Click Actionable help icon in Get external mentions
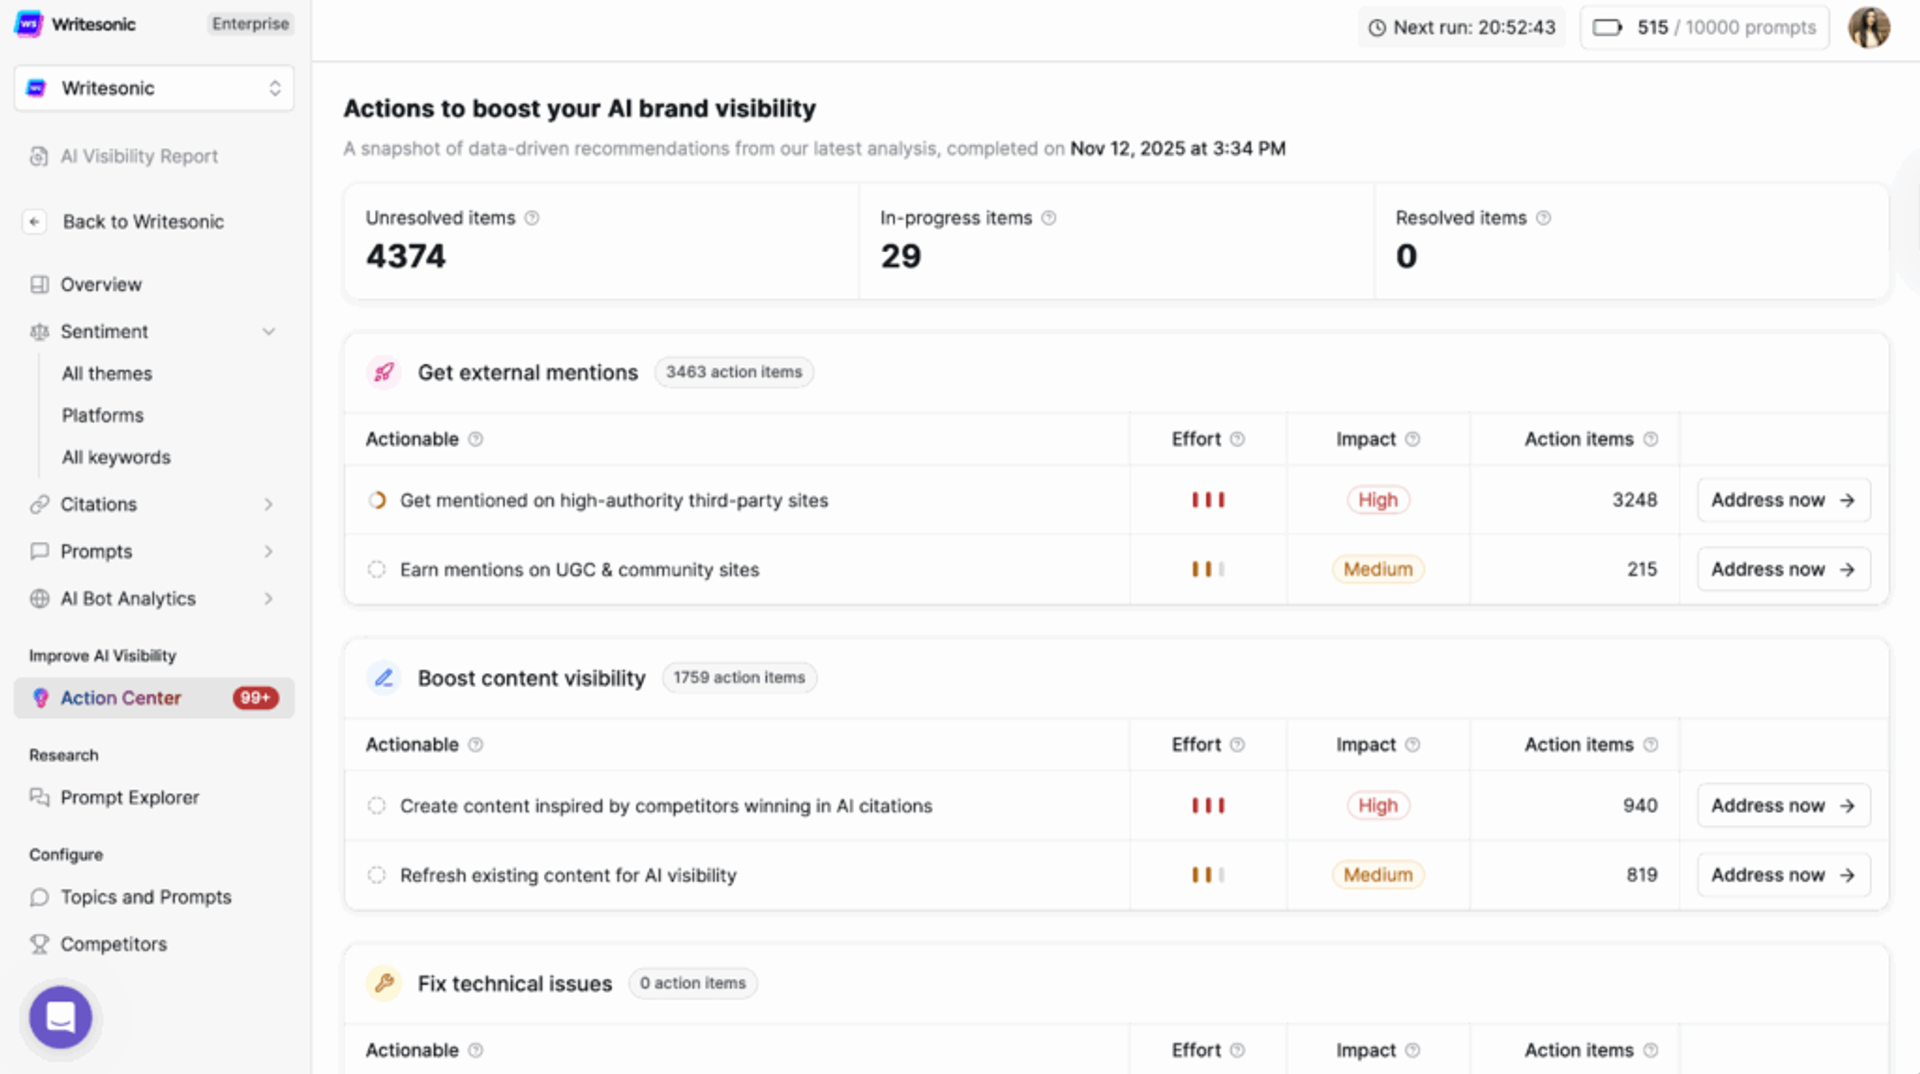Image resolution: width=1920 pixels, height=1074 pixels. [476, 439]
